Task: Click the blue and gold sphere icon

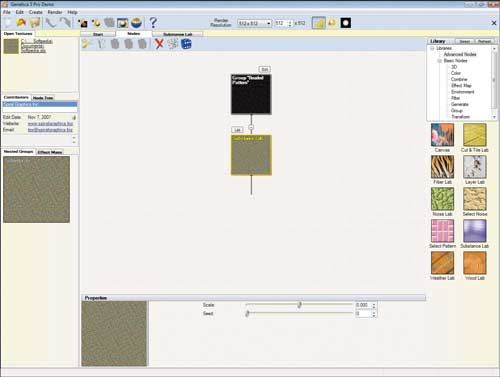Action: click(137, 23)
